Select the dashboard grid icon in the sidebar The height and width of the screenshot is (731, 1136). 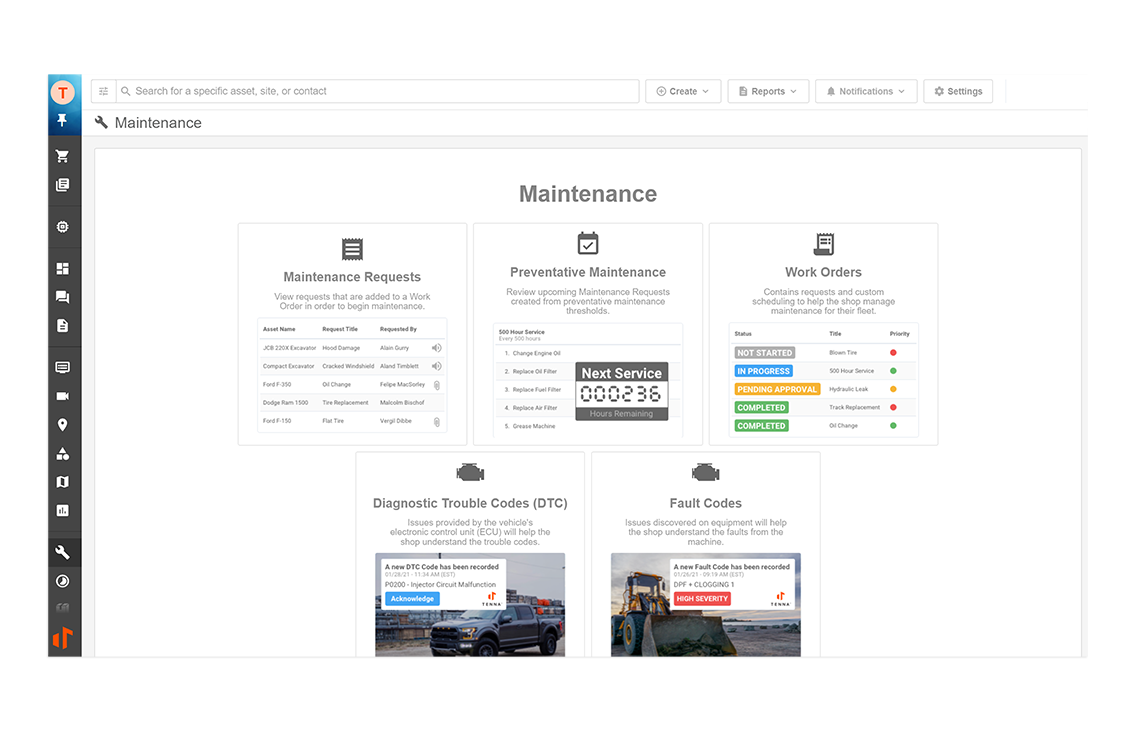[x=63, y=267]
